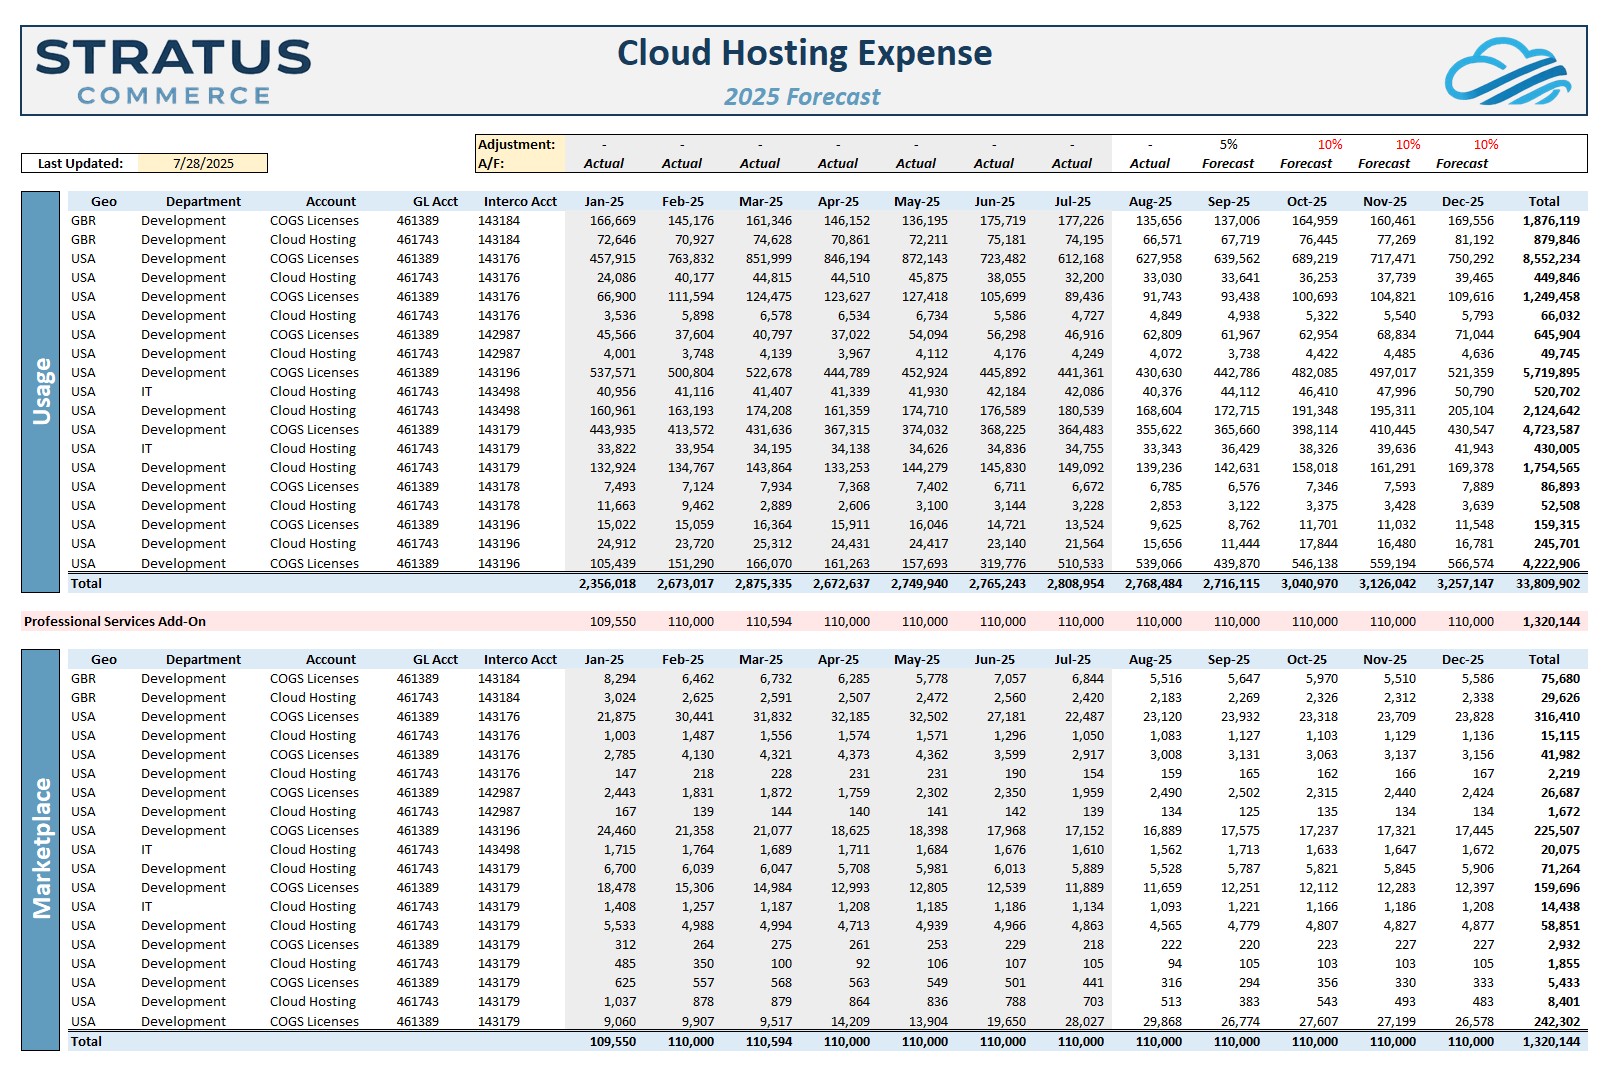Select cell with value 1,249,458
Image resolution: width=1611 pixels, height=1068 pixels.
click(x=1551, y=296)
